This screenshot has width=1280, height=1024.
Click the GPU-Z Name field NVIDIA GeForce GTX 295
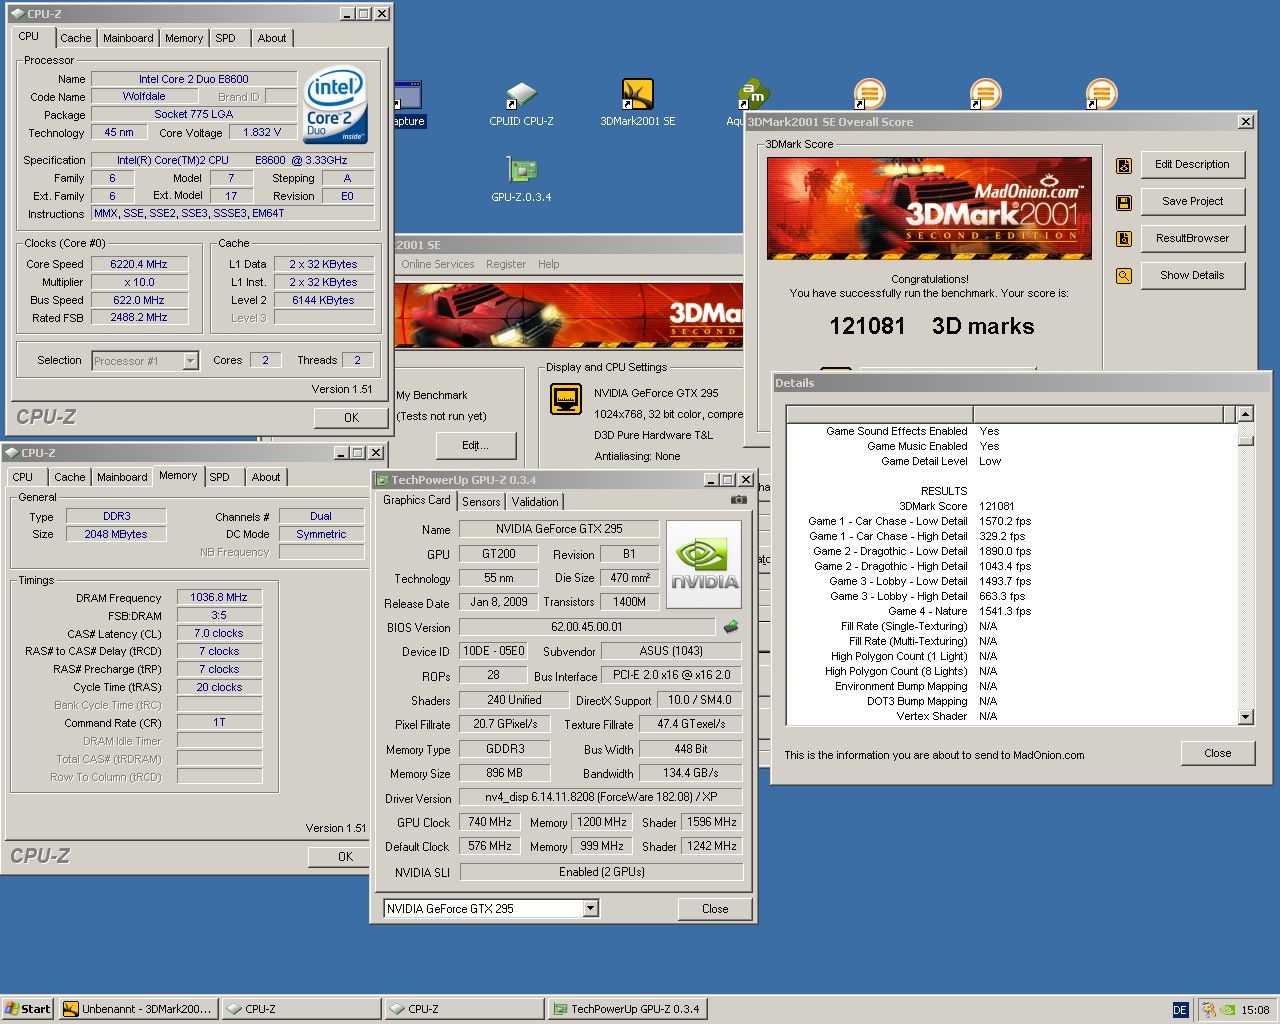(558, 529)
